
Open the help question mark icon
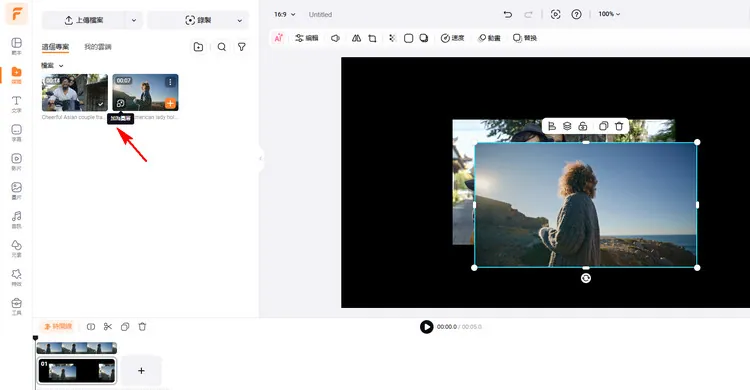[x=576, y=14]
